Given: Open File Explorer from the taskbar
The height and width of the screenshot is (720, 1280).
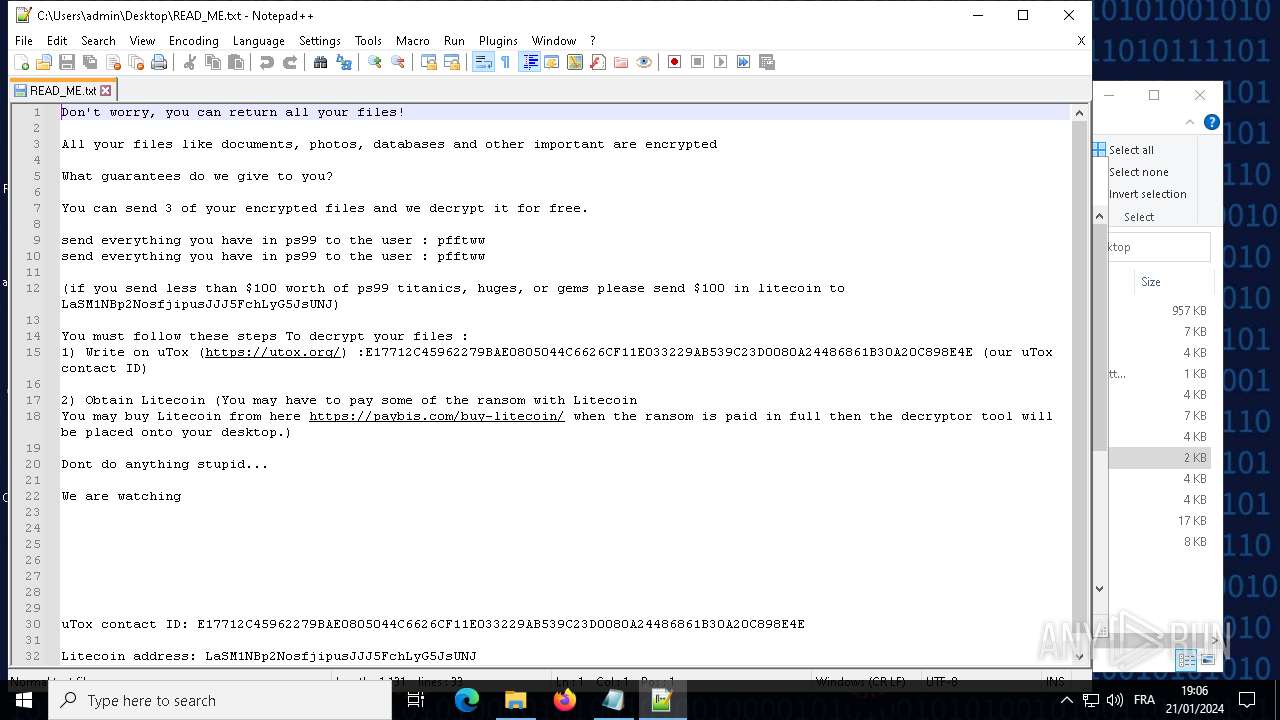Looking at the screenshot, I should point(516,700).
